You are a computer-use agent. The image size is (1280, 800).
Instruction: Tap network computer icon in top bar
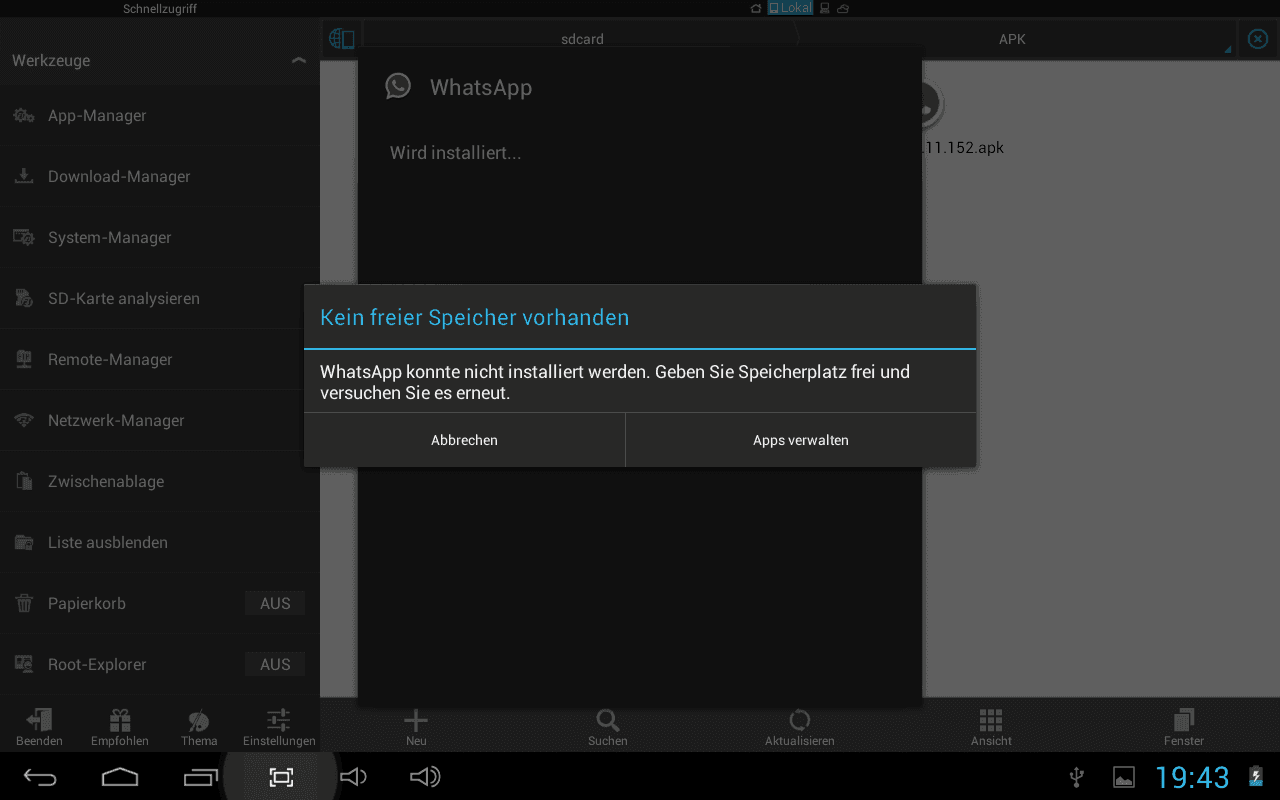point(825,9)
